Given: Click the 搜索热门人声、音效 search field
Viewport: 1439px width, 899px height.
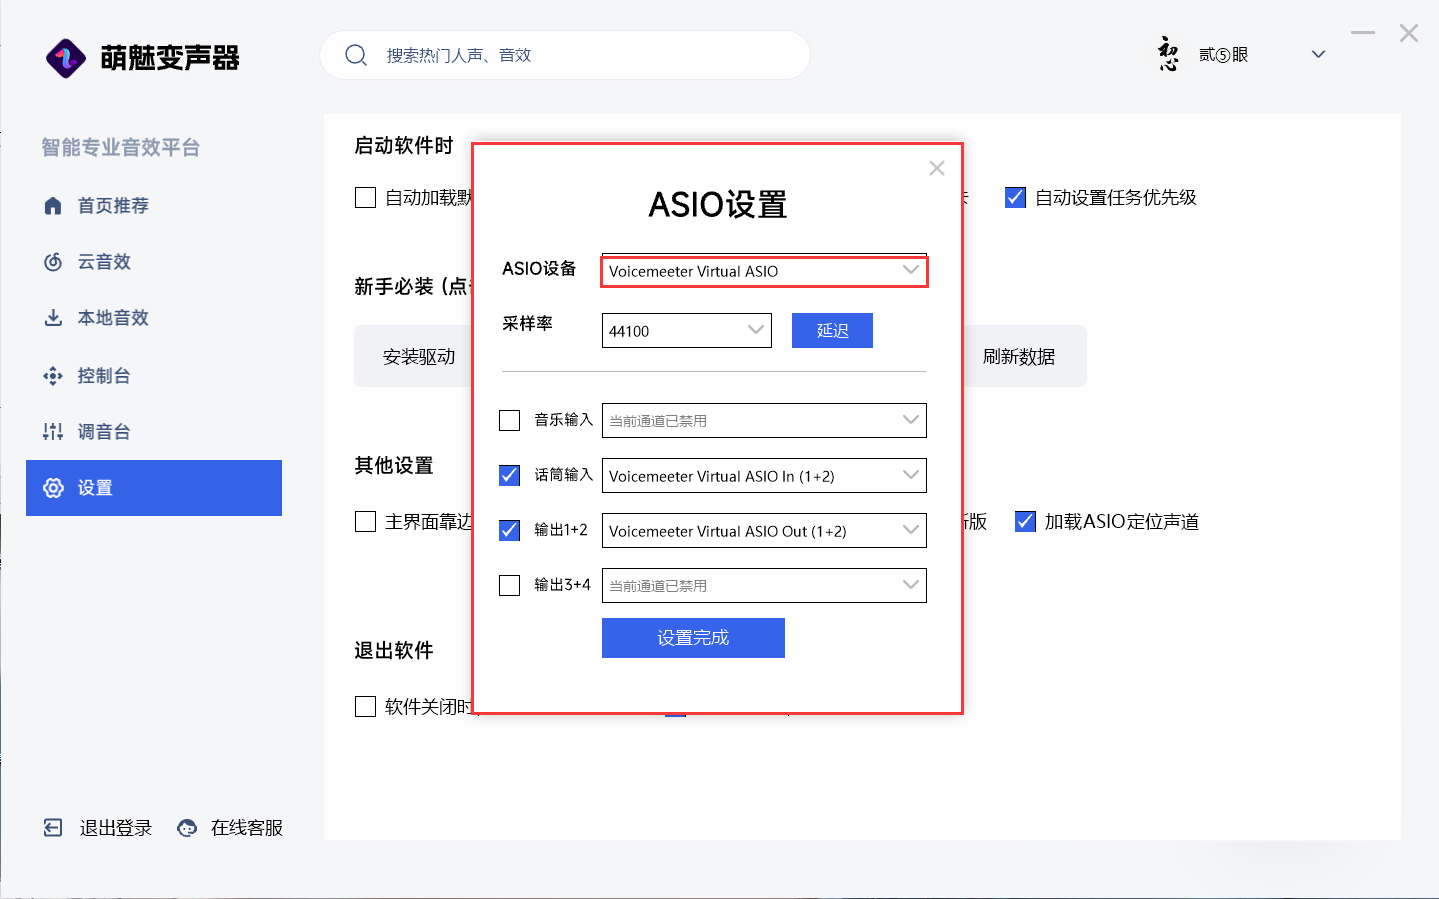Looking at the screenshot, I should tap(565, 55).
